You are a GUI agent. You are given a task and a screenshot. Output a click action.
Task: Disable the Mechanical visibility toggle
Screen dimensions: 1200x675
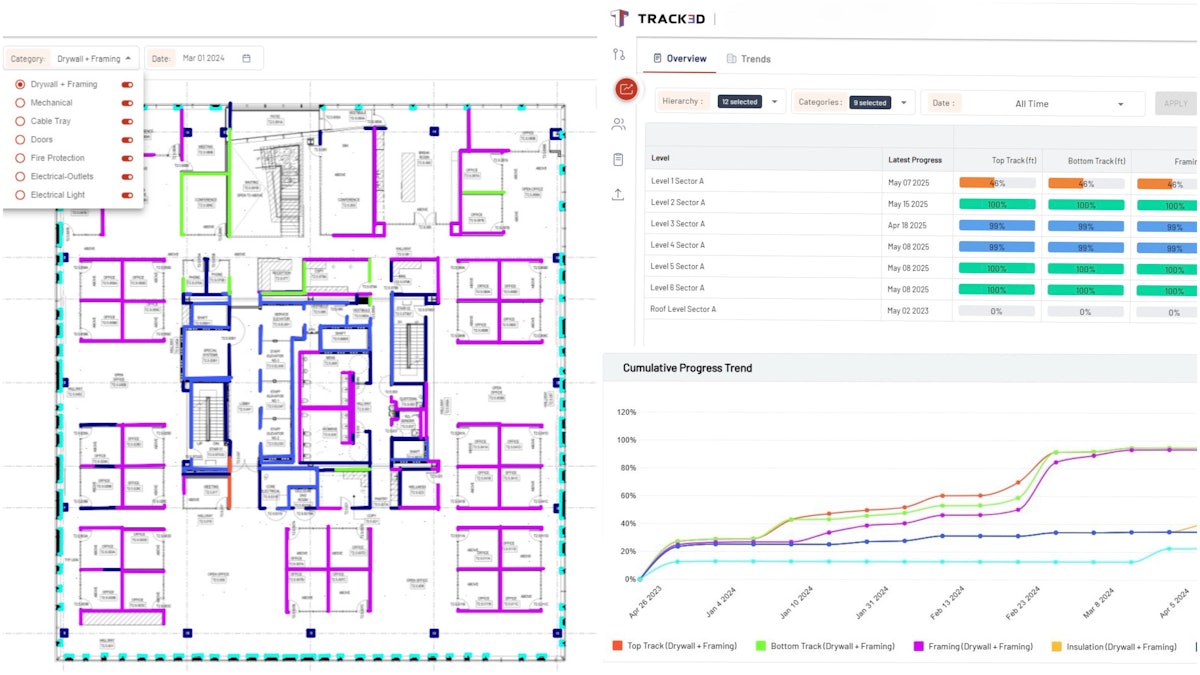click(129, 102)
